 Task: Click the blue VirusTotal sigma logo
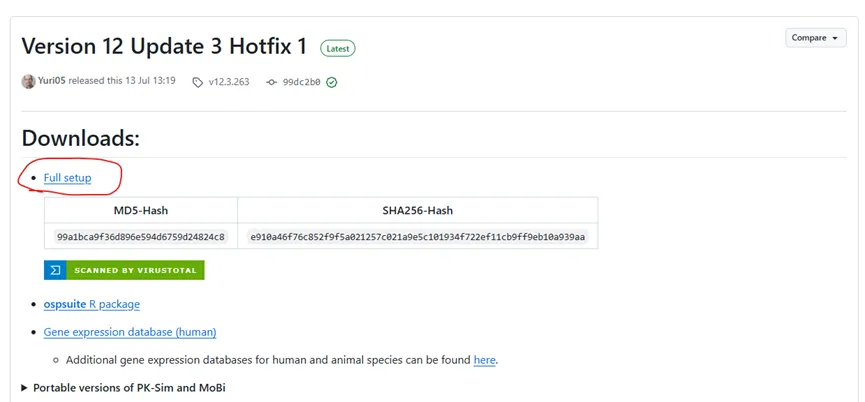55,270
